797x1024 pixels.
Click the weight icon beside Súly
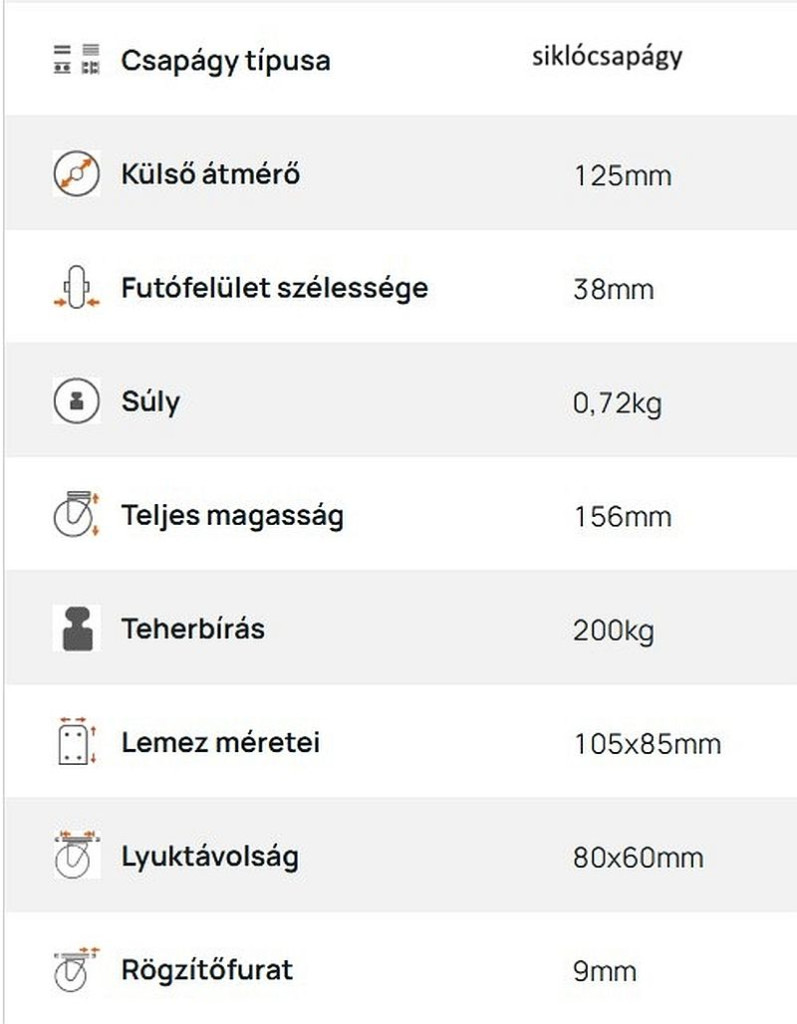click(x=77, y=402)
